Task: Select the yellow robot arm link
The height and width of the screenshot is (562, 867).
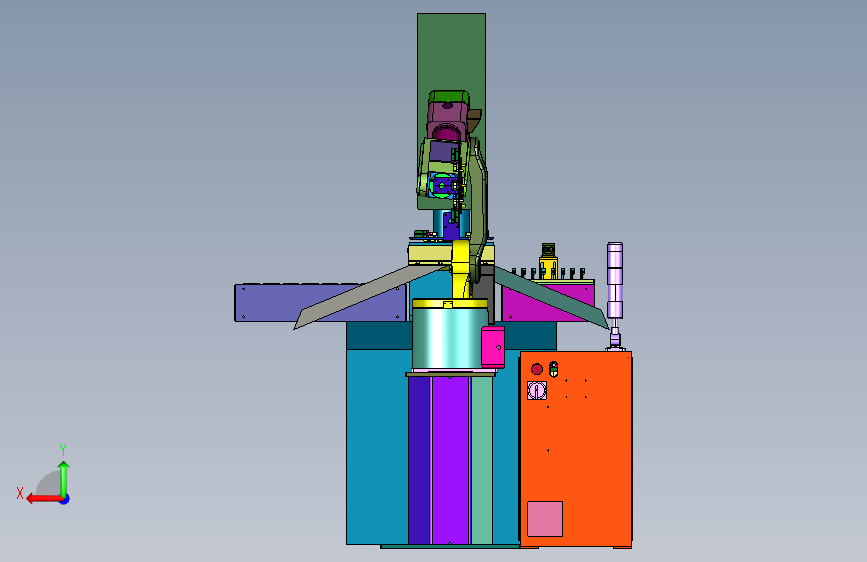Action: [461, 271]
